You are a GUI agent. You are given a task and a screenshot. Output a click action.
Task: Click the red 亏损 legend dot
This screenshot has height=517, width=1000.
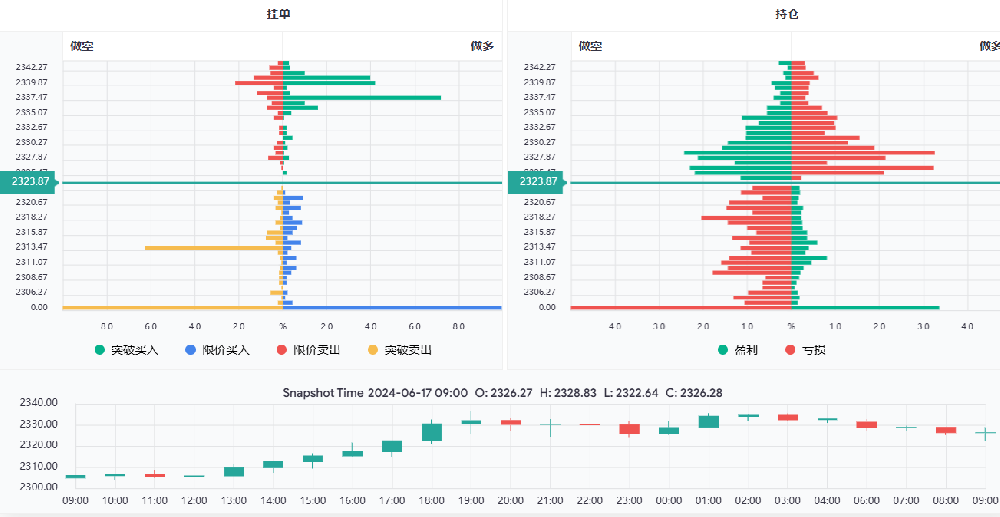tap(790, 350)
